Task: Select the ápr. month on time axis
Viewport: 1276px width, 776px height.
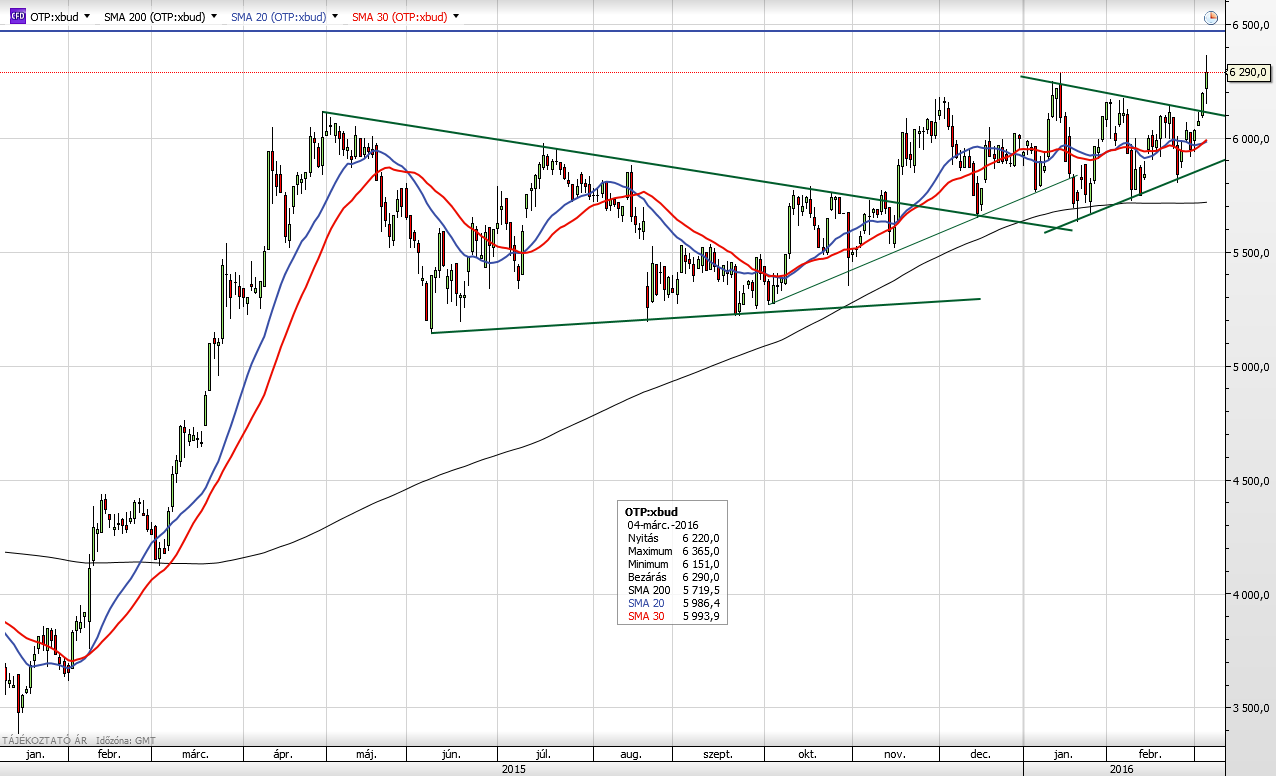Action: (285, 754)
